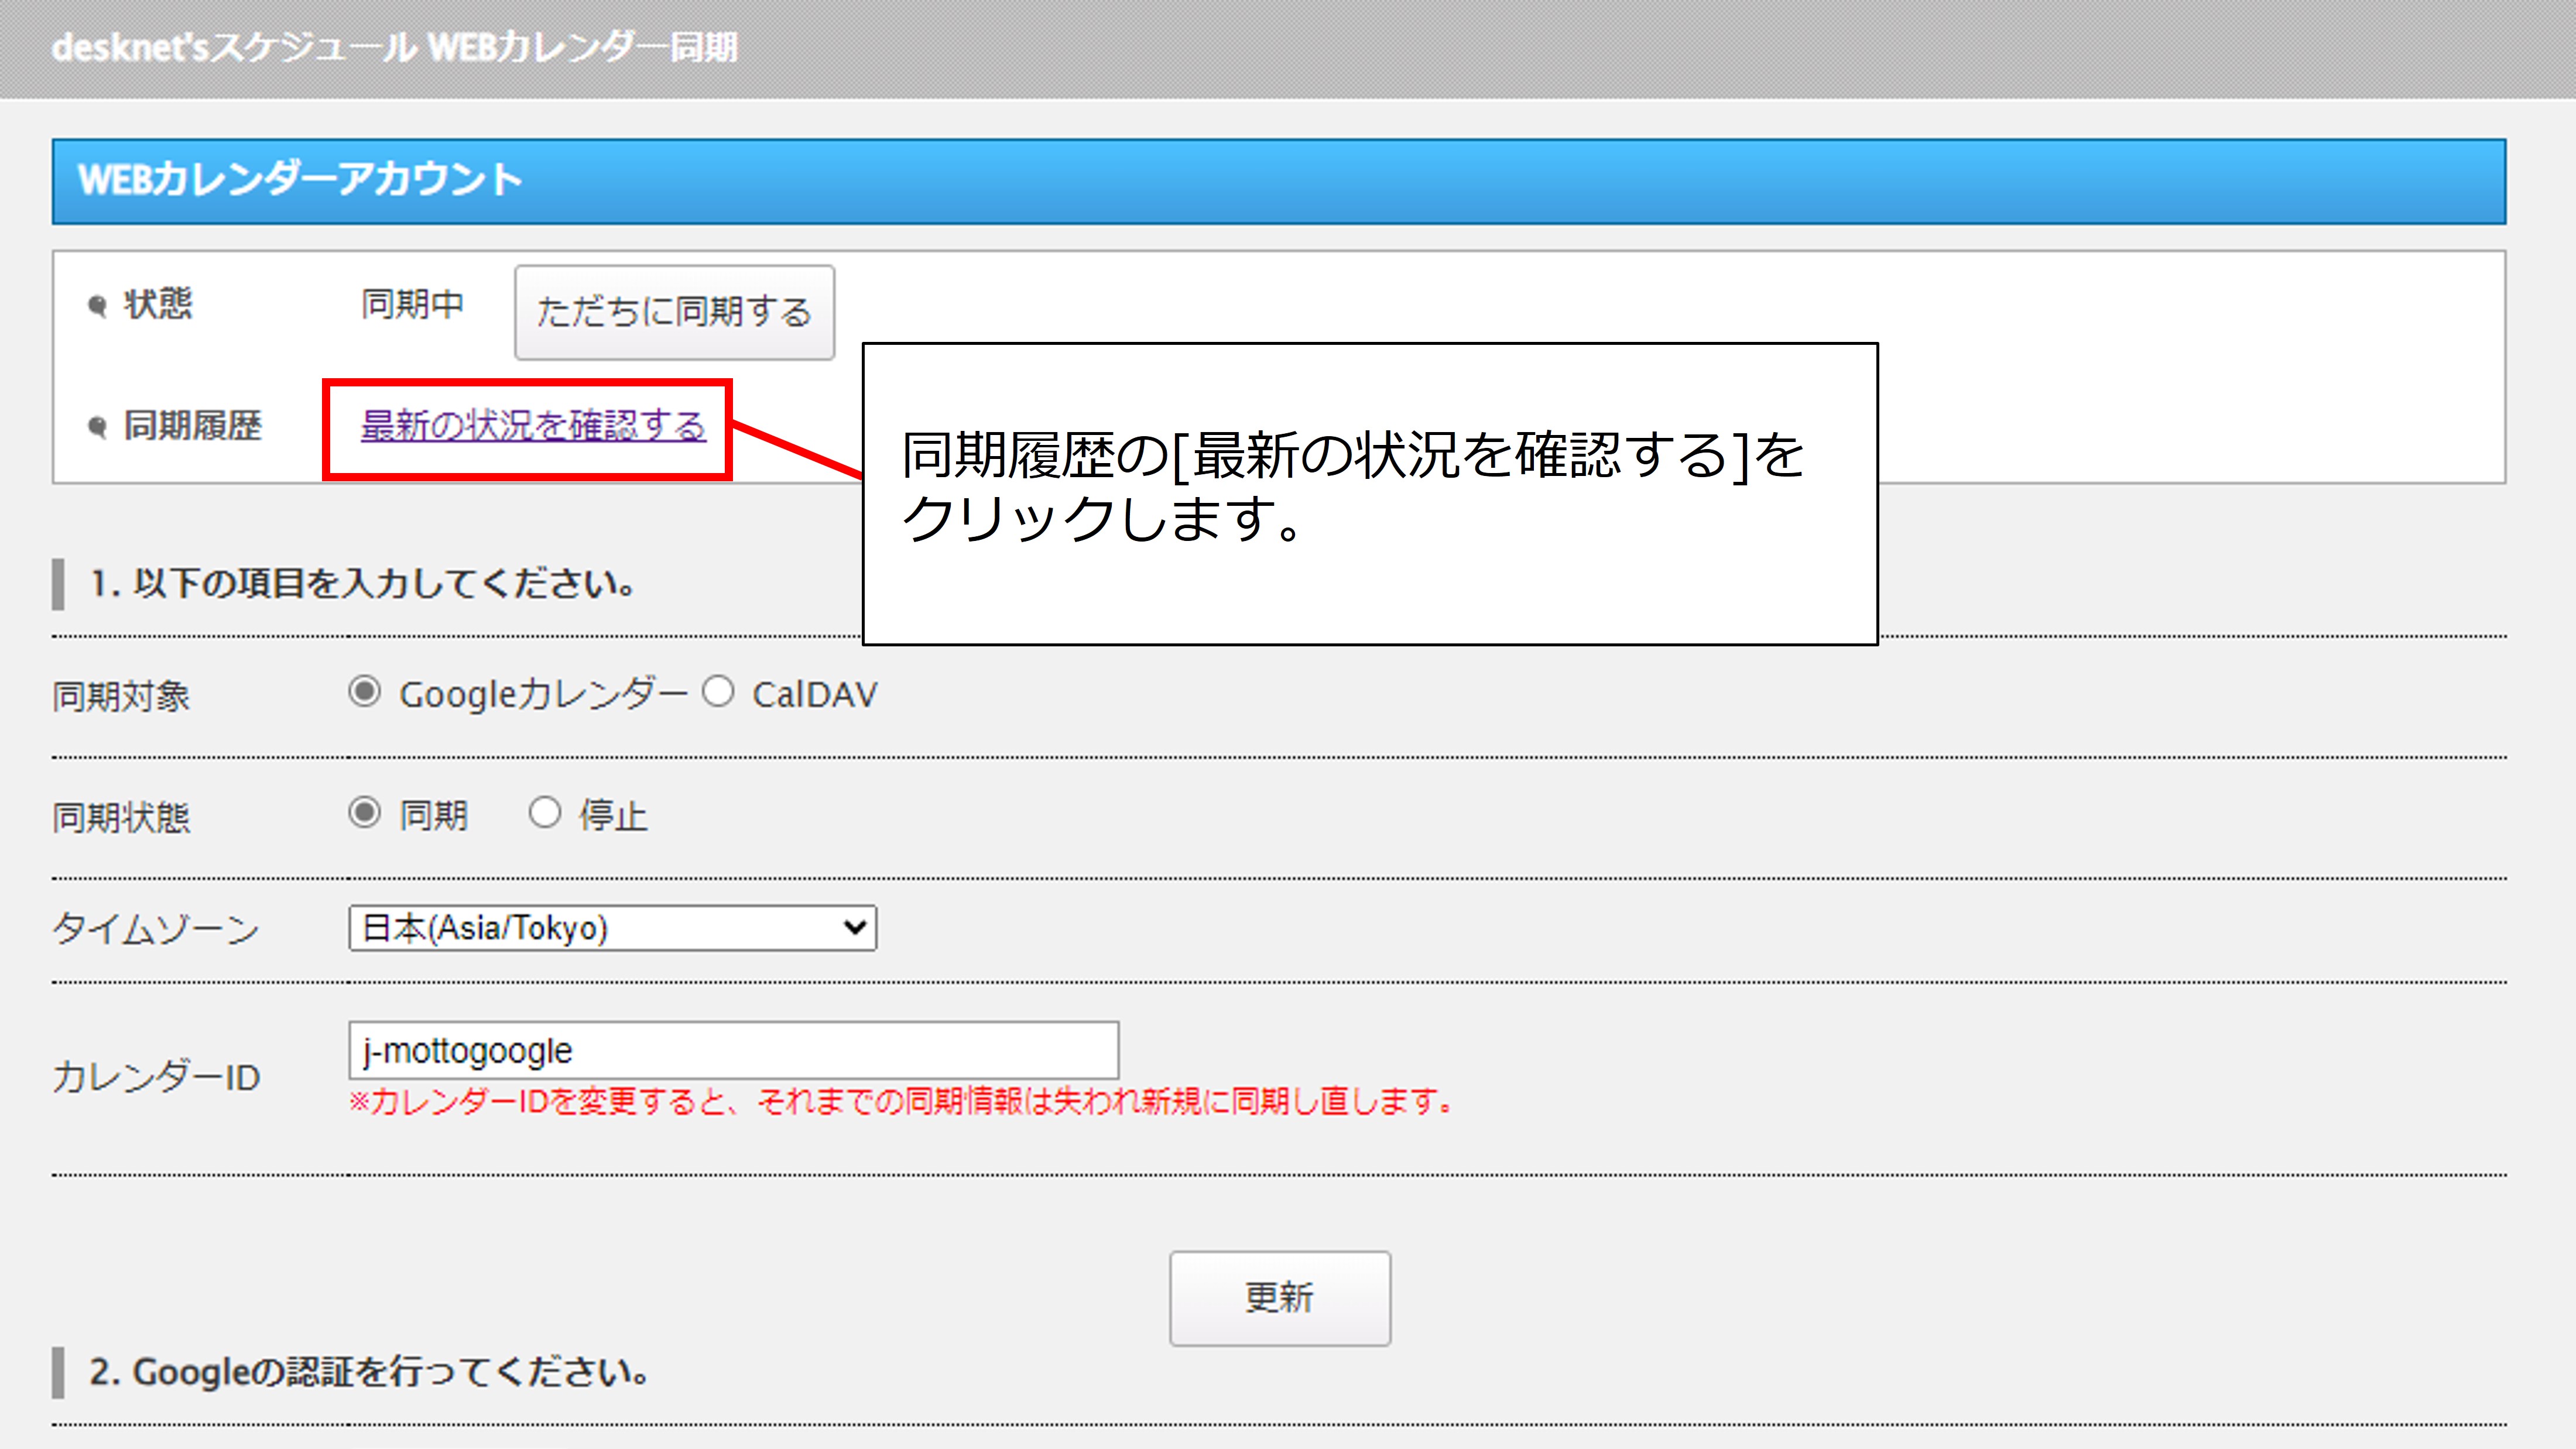Select the Googleカレンダー radio button
The width and height of the screenshot is (2576, 1449).
point(365,692)
